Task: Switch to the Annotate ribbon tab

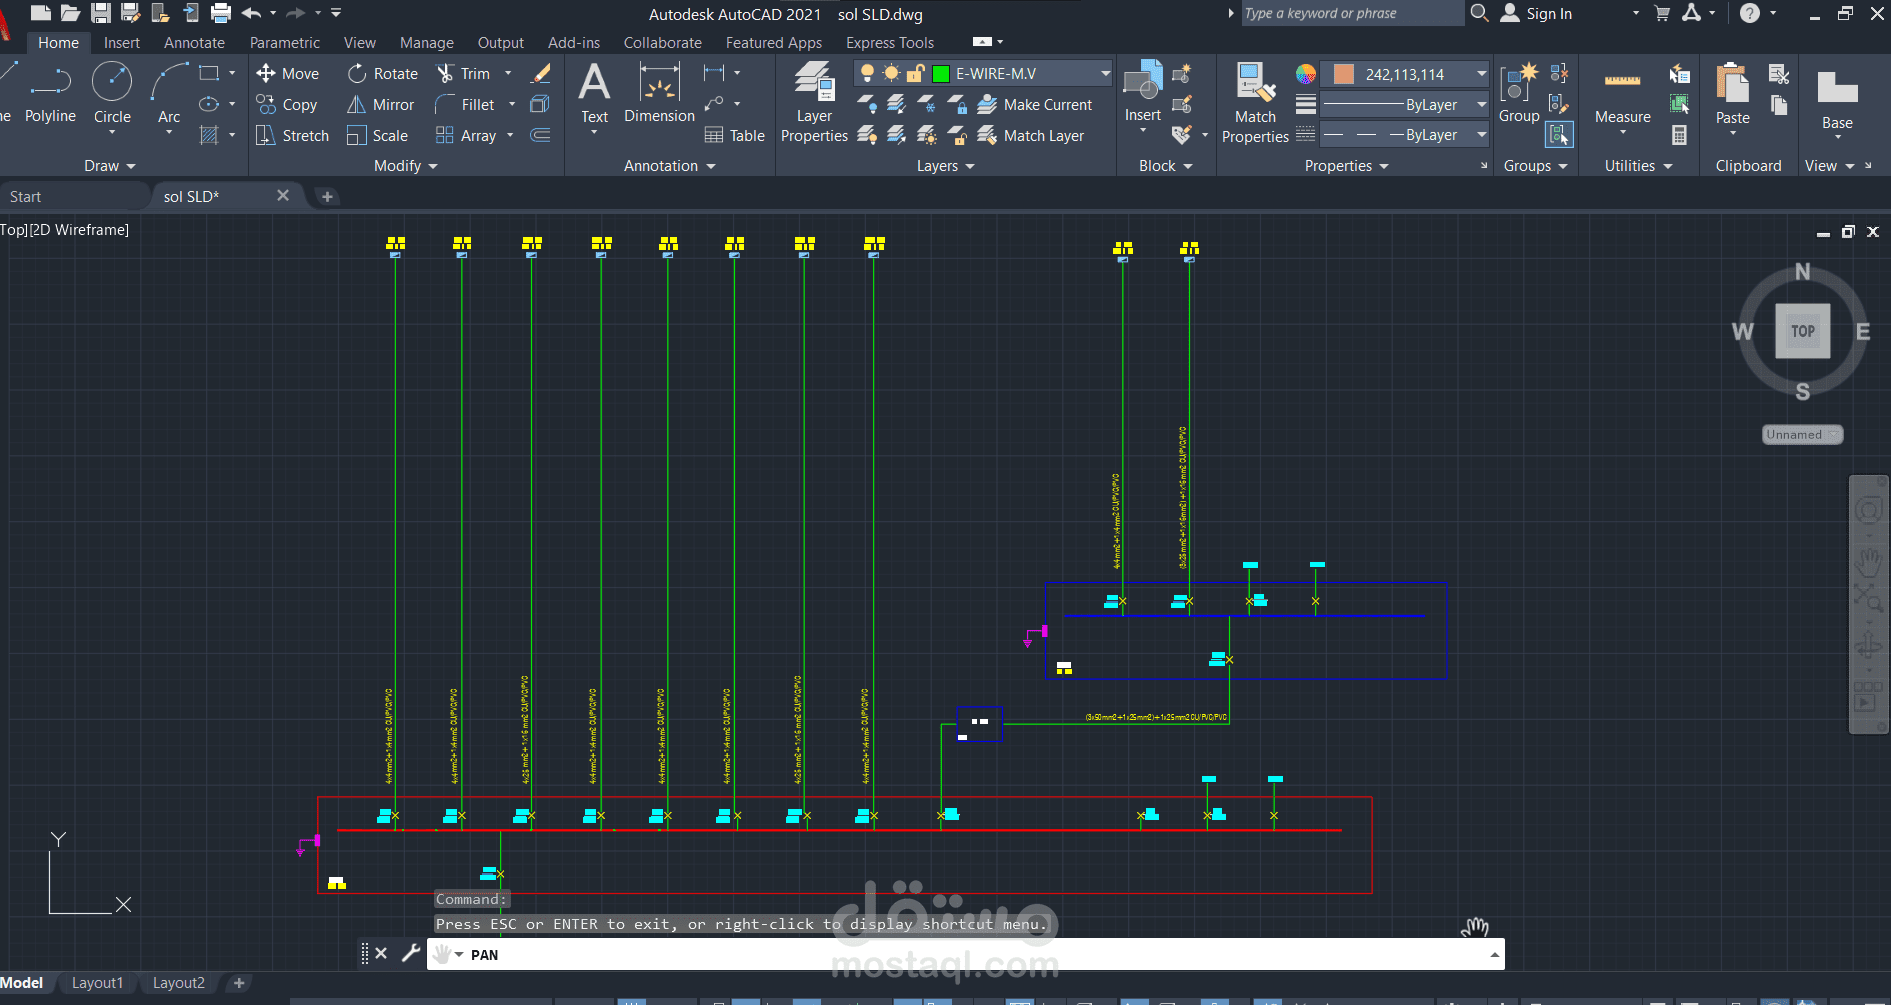Action: point(194,43)
